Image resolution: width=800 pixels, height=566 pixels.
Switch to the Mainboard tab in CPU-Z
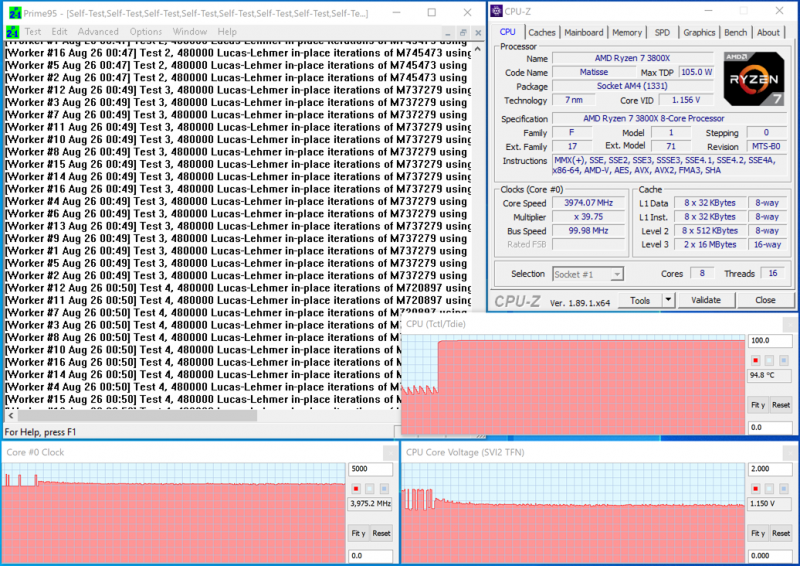(584, 32)
